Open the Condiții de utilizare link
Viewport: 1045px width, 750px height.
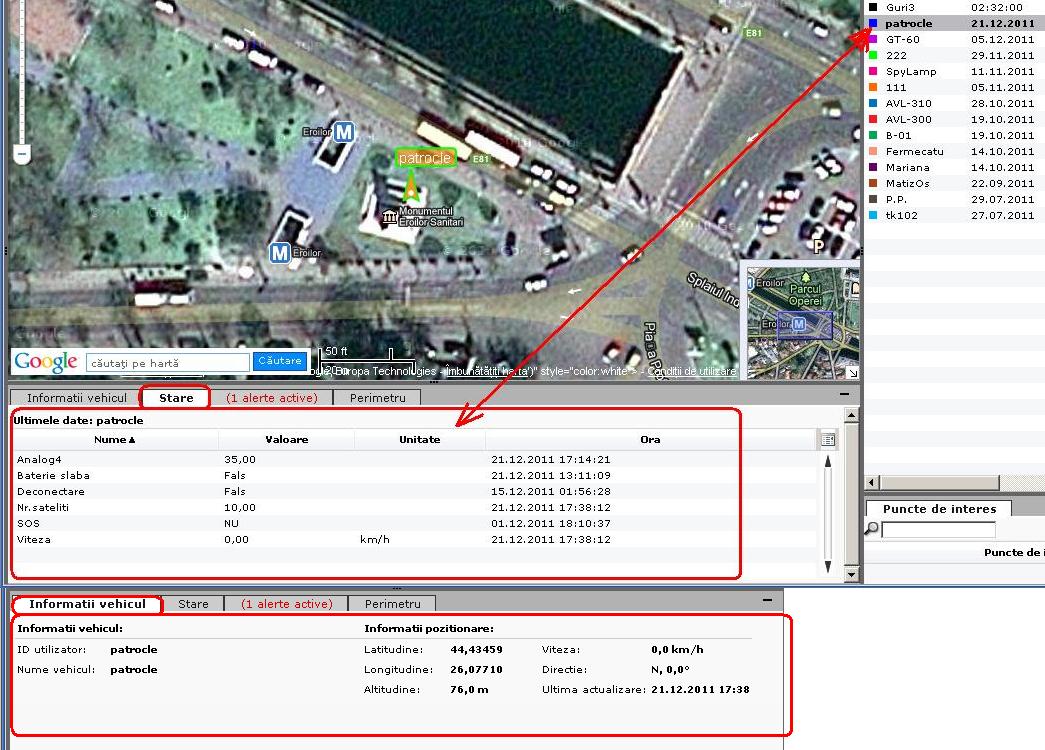(692, 372)
